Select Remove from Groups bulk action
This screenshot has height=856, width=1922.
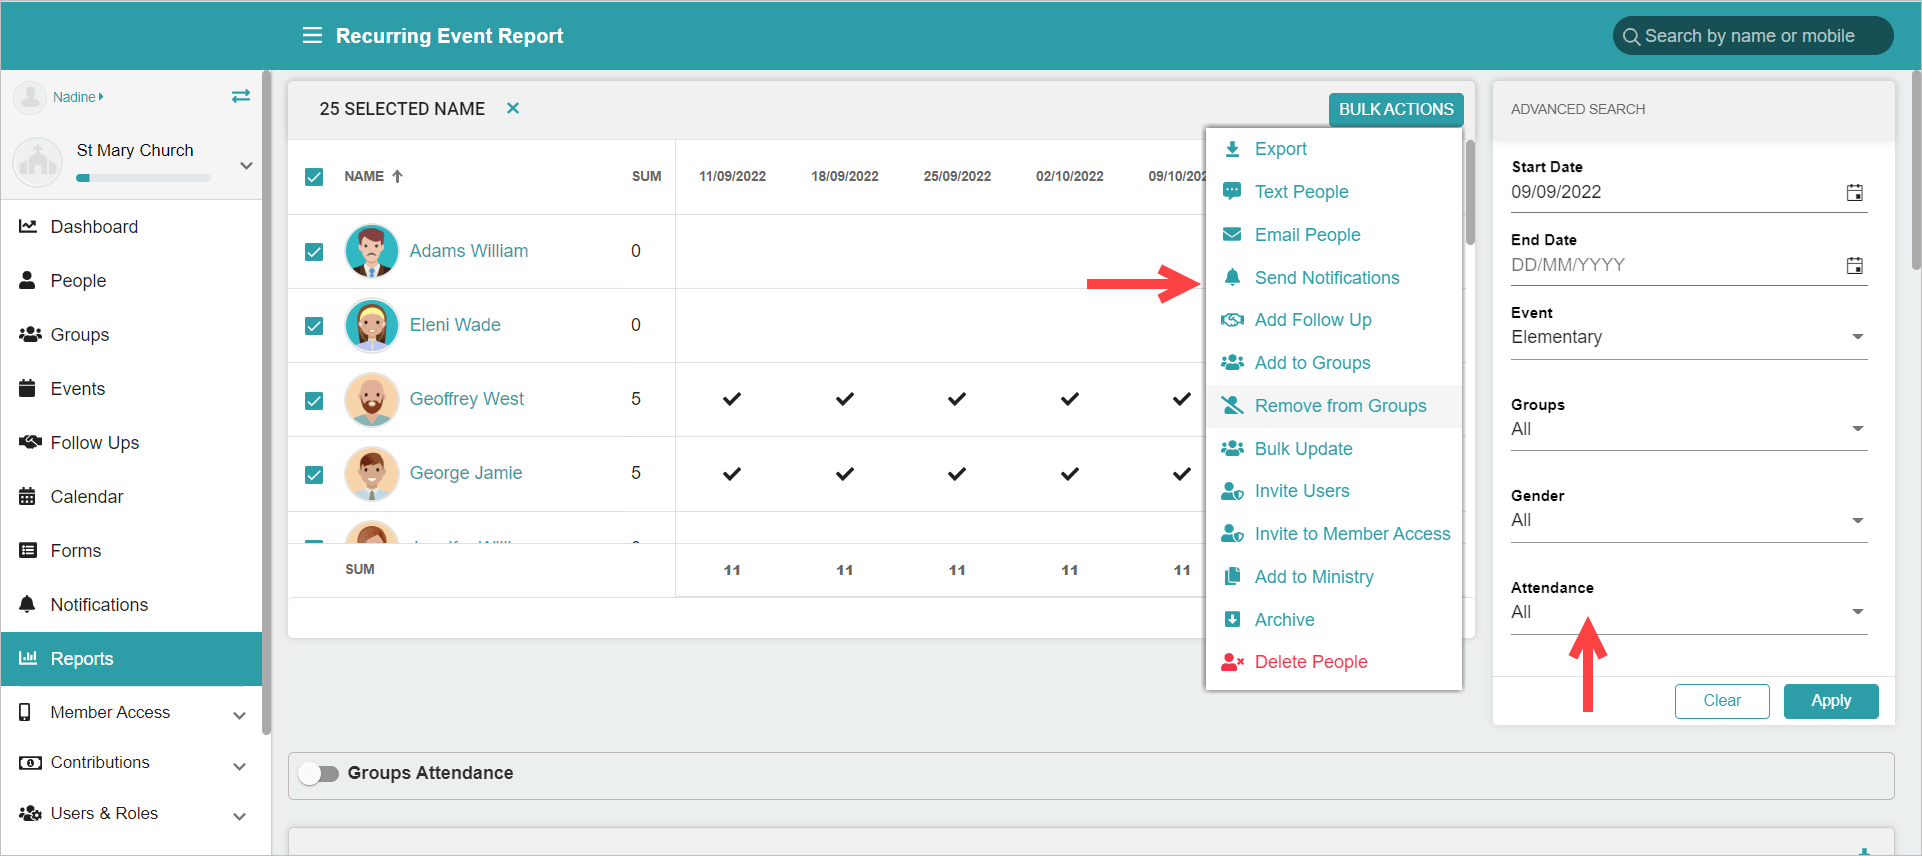coord(1334,406)
